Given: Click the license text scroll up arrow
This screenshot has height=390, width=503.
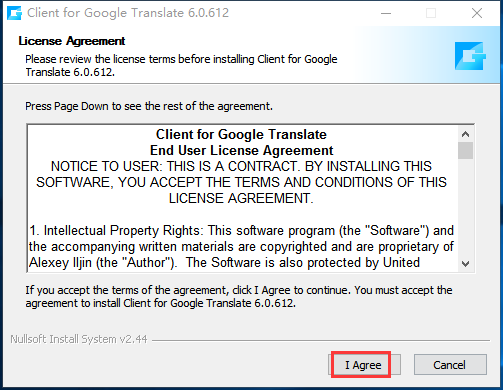Looking at the screenshot, I should coord(465,134).
